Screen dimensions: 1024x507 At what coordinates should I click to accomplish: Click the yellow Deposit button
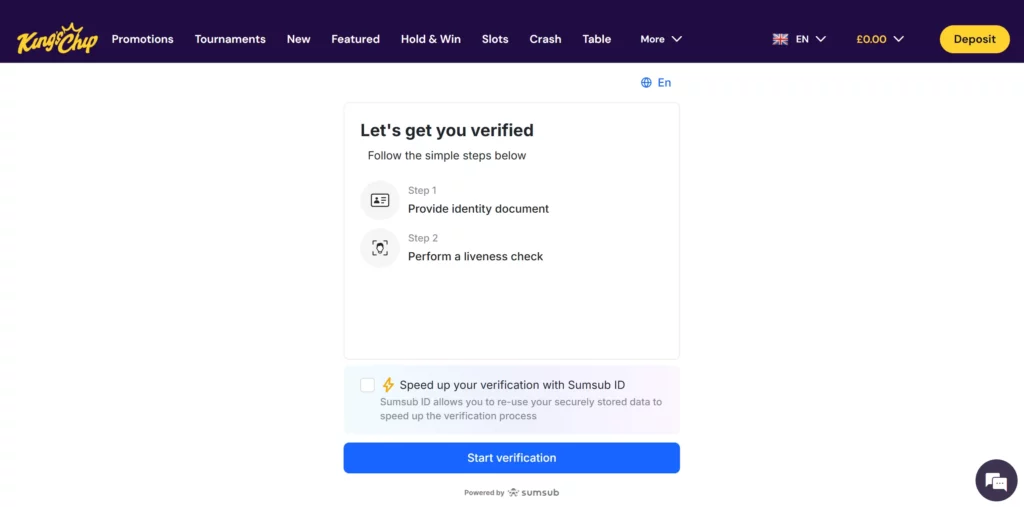[x=974, y=39]
